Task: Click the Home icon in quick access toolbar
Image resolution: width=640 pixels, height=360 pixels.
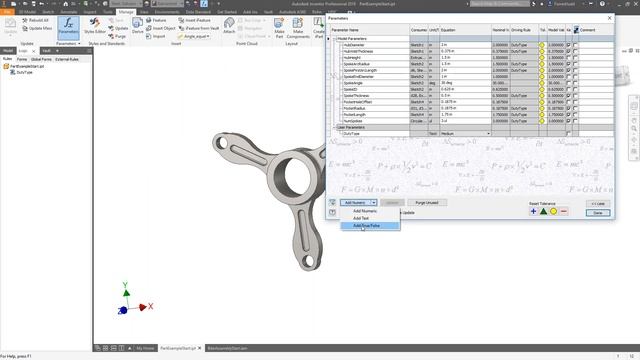Action: (x=65, y=4)
